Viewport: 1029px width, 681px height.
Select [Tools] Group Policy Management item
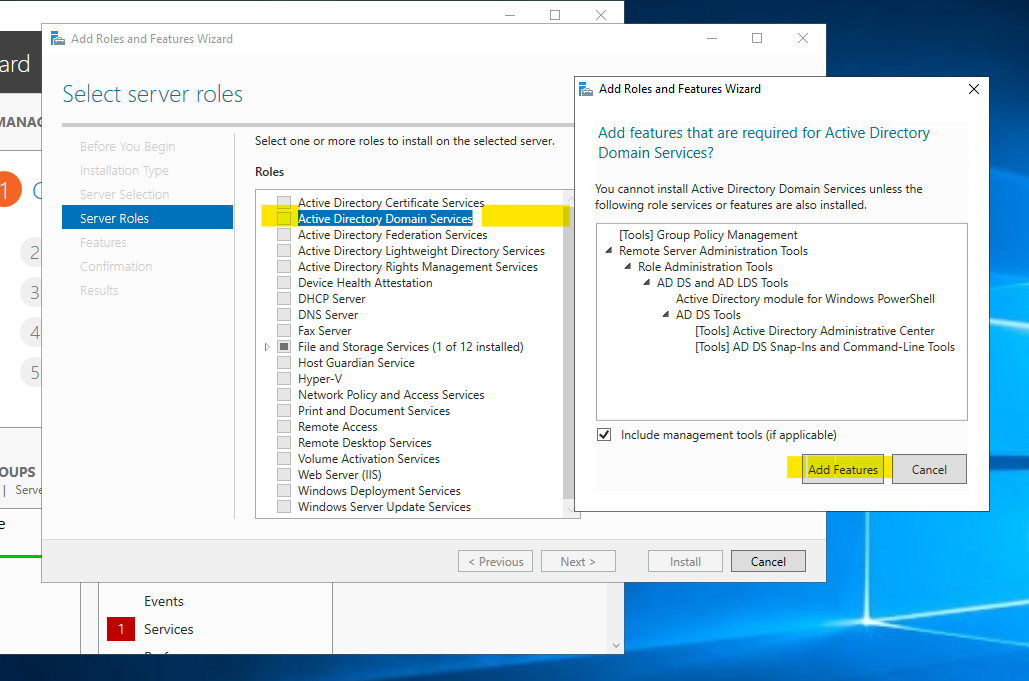(708, 234)
